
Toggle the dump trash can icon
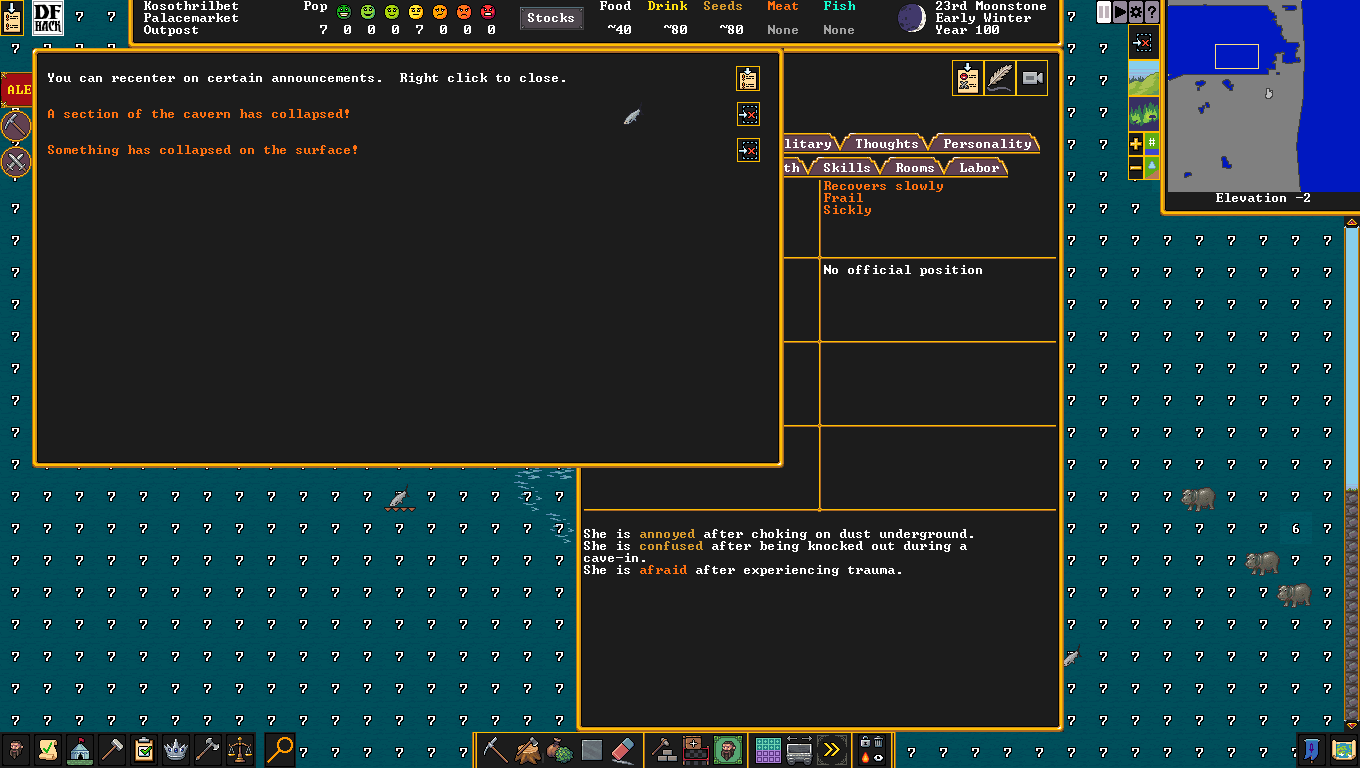click(878, 742)
